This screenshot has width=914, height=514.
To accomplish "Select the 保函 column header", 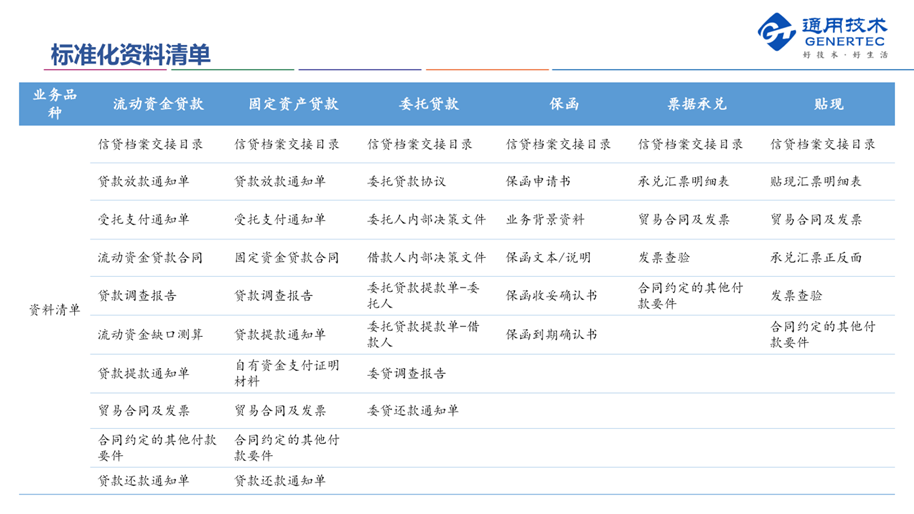I will click(x=564, y=104).
